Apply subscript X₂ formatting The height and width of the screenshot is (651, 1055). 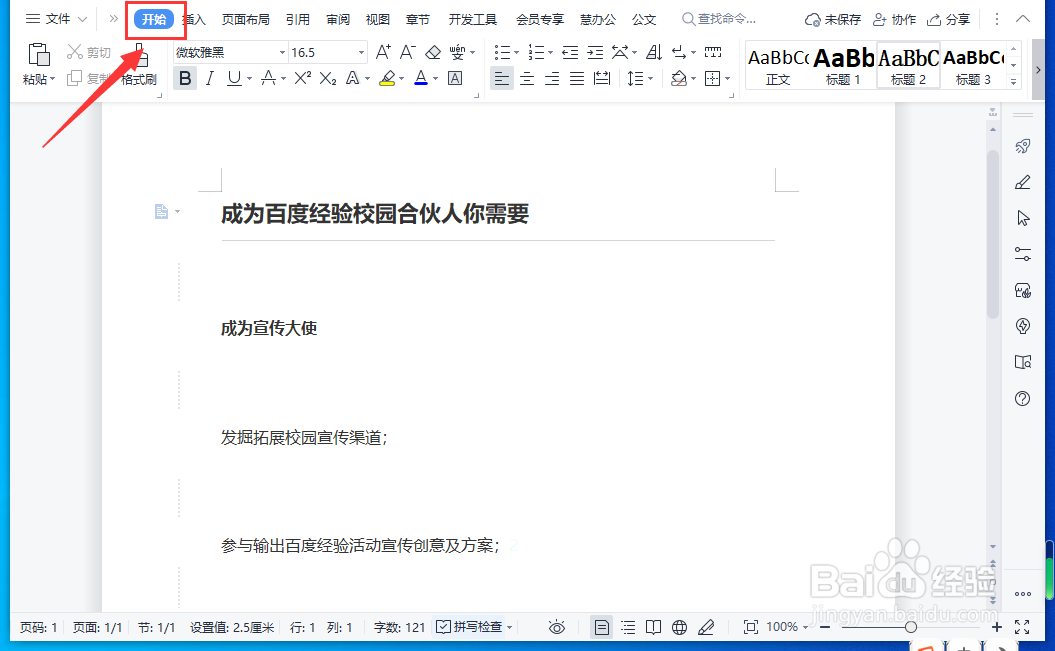click(328, 78)
